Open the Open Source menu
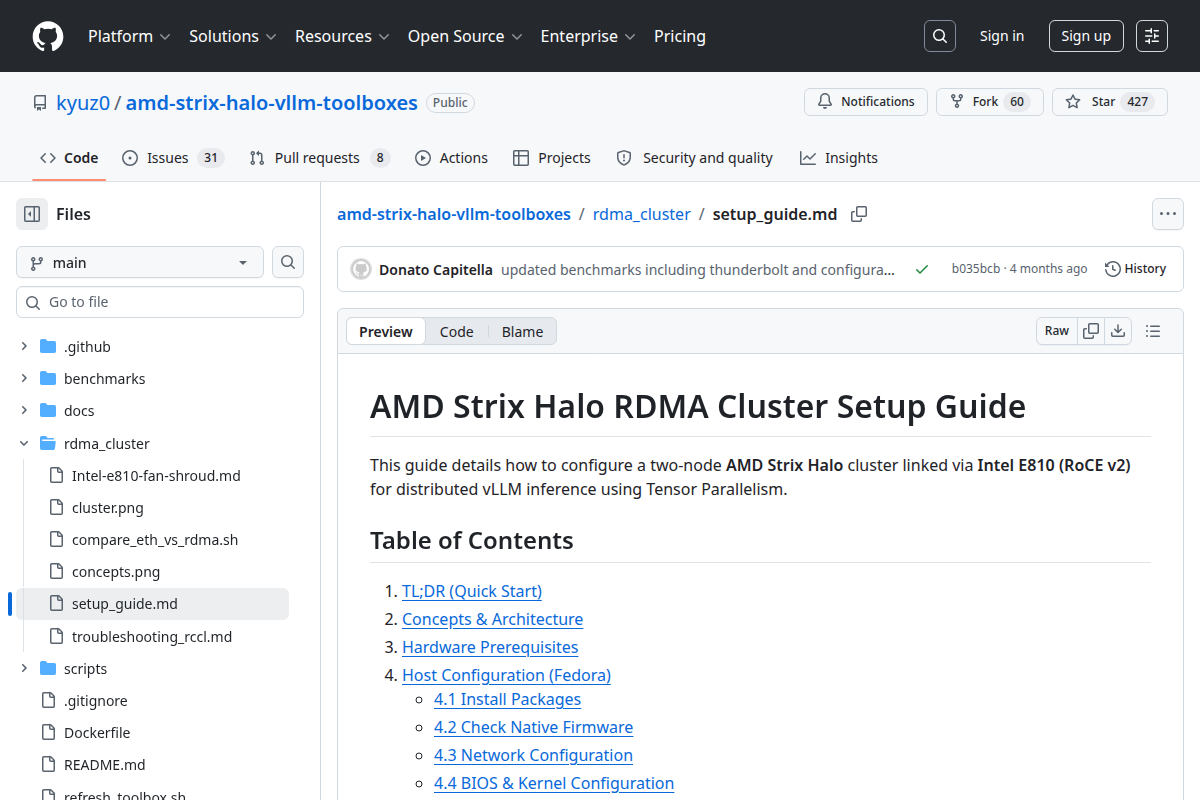The image size is (1200, 800). click(466, 36)
